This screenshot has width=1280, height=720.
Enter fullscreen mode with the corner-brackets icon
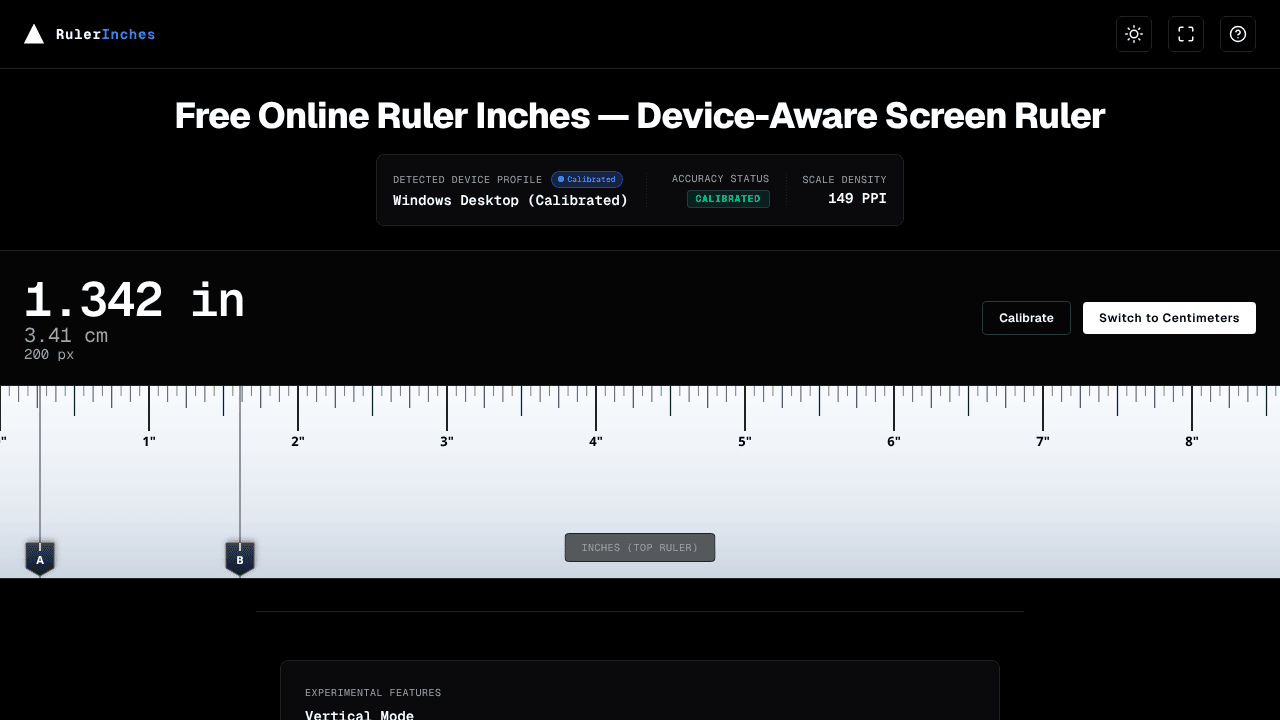pos(1186,34)
